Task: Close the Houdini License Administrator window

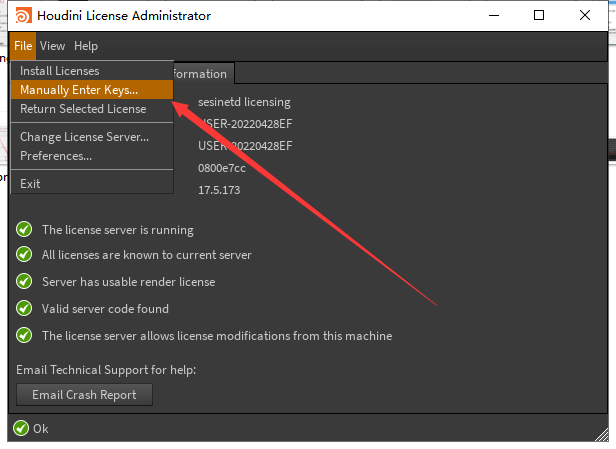Action: pos(585,16)
